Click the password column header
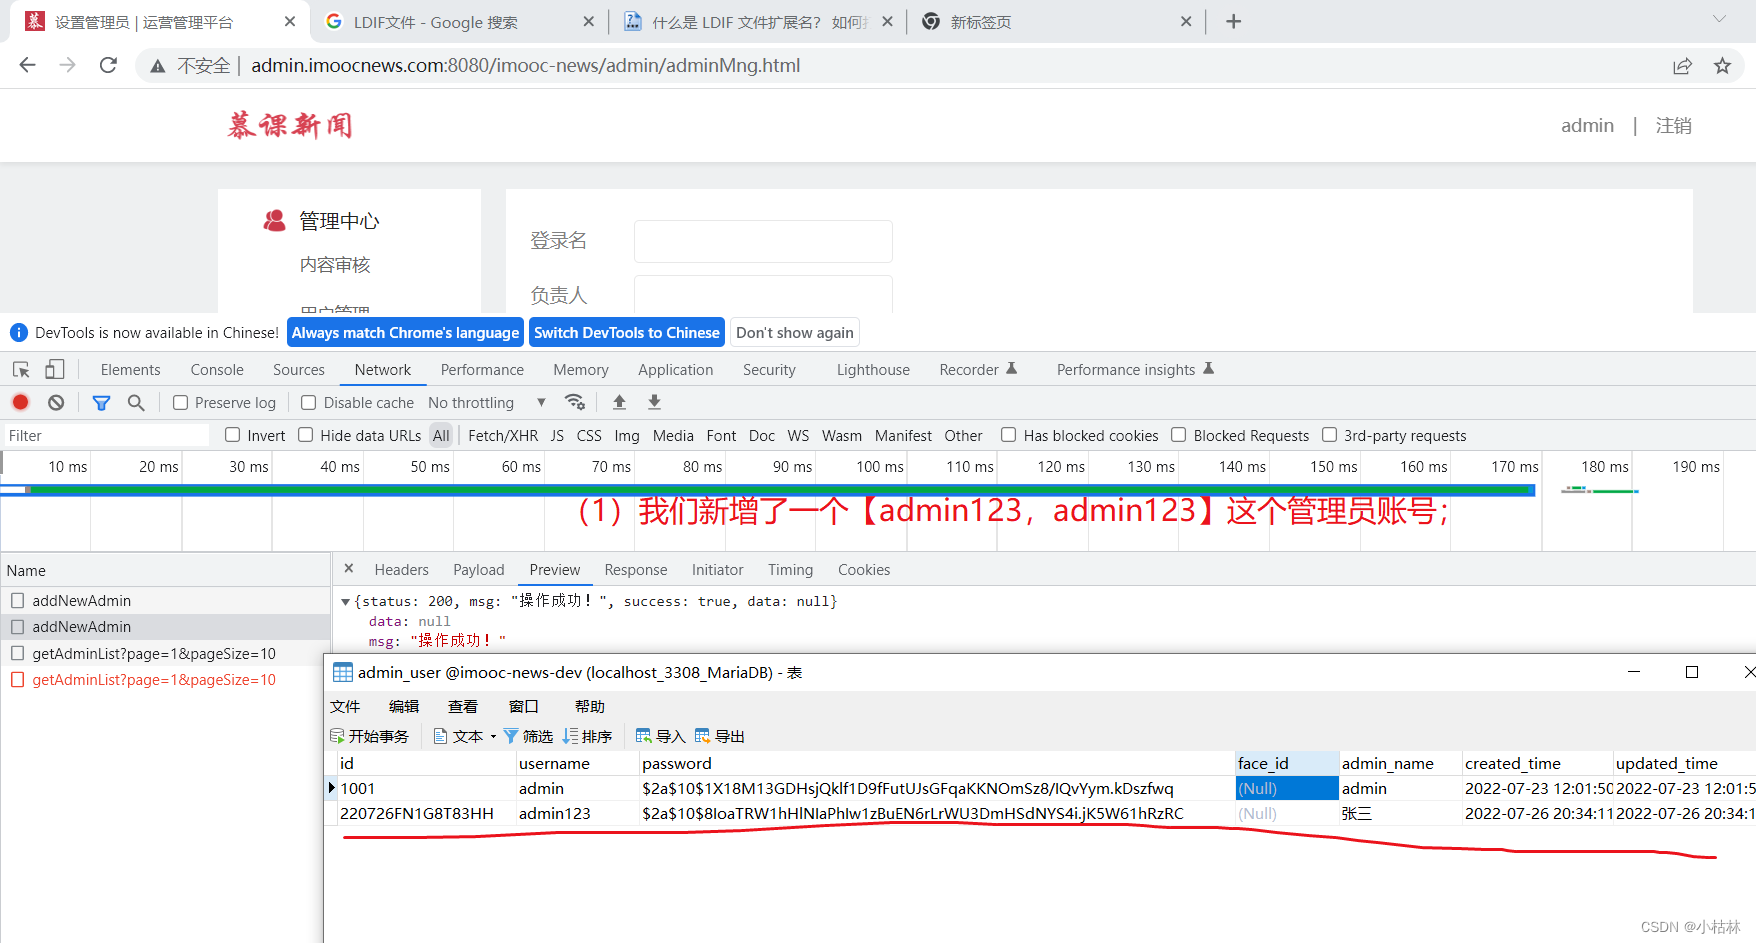1756x943 pixels. click(937, 763)
